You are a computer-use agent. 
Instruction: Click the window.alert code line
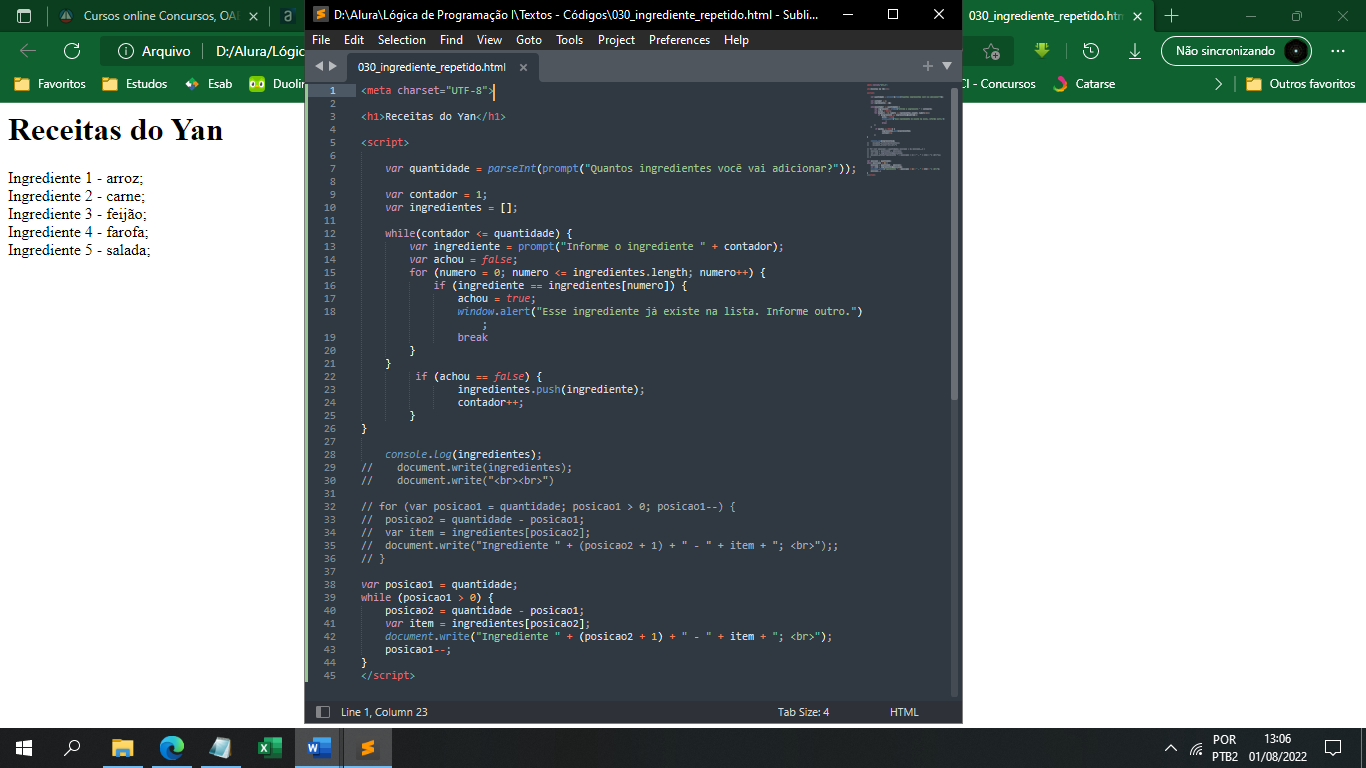click(x=660, y=311)
